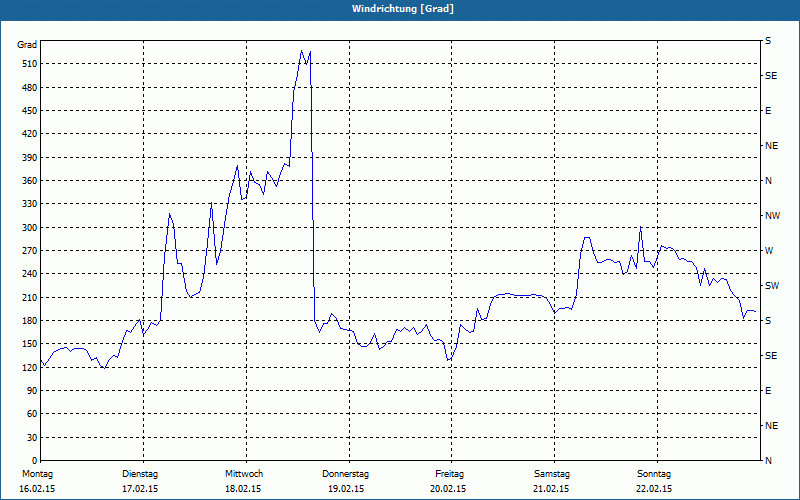Select the date 21.02.15
Viewport: 800px width, 500px height.
tap(552, 489)
